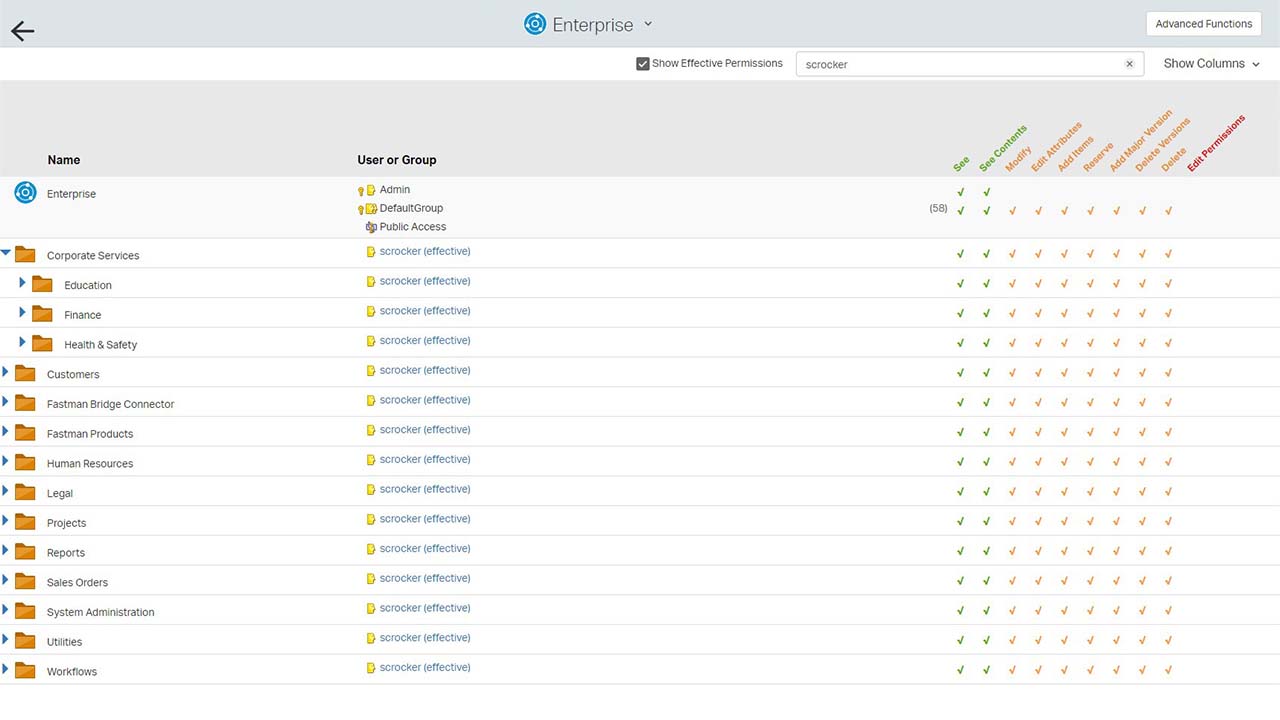Image resolution: width=1280 pixels, height=720 pixels.
Task: Click the Projects folder icon
Action: click(25, 522)
